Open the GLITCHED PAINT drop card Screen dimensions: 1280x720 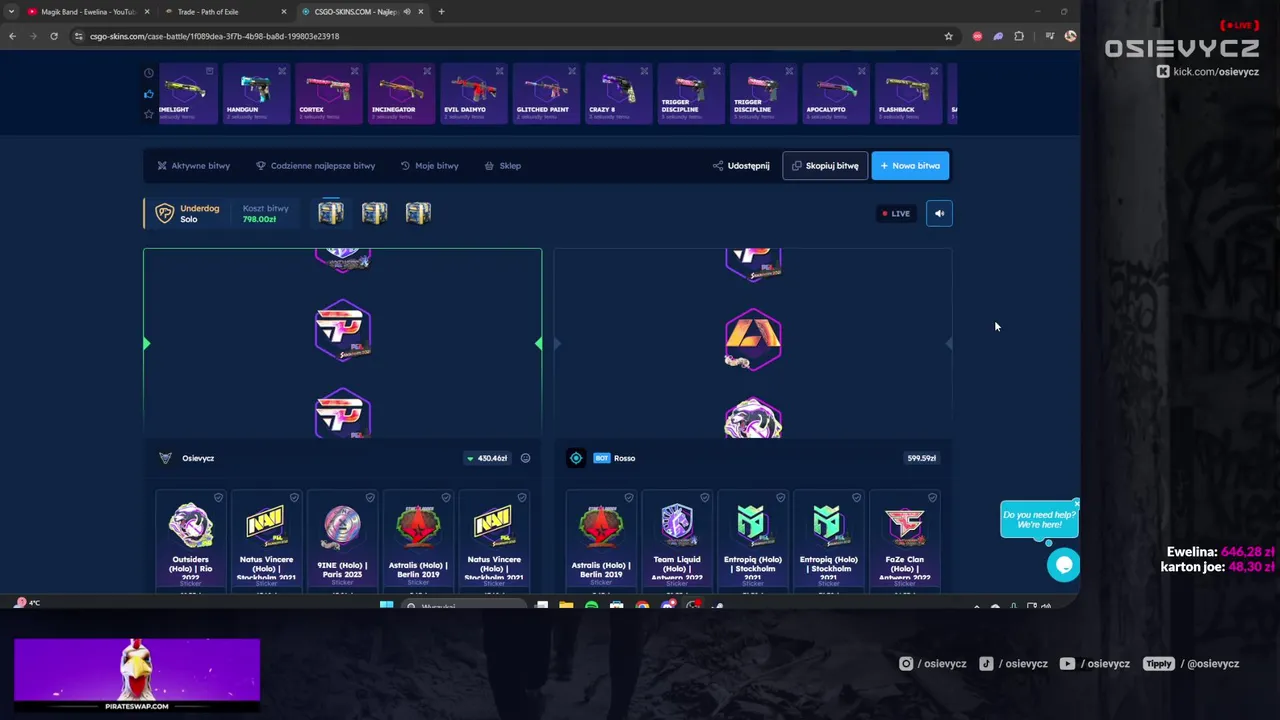pos(545,94)
